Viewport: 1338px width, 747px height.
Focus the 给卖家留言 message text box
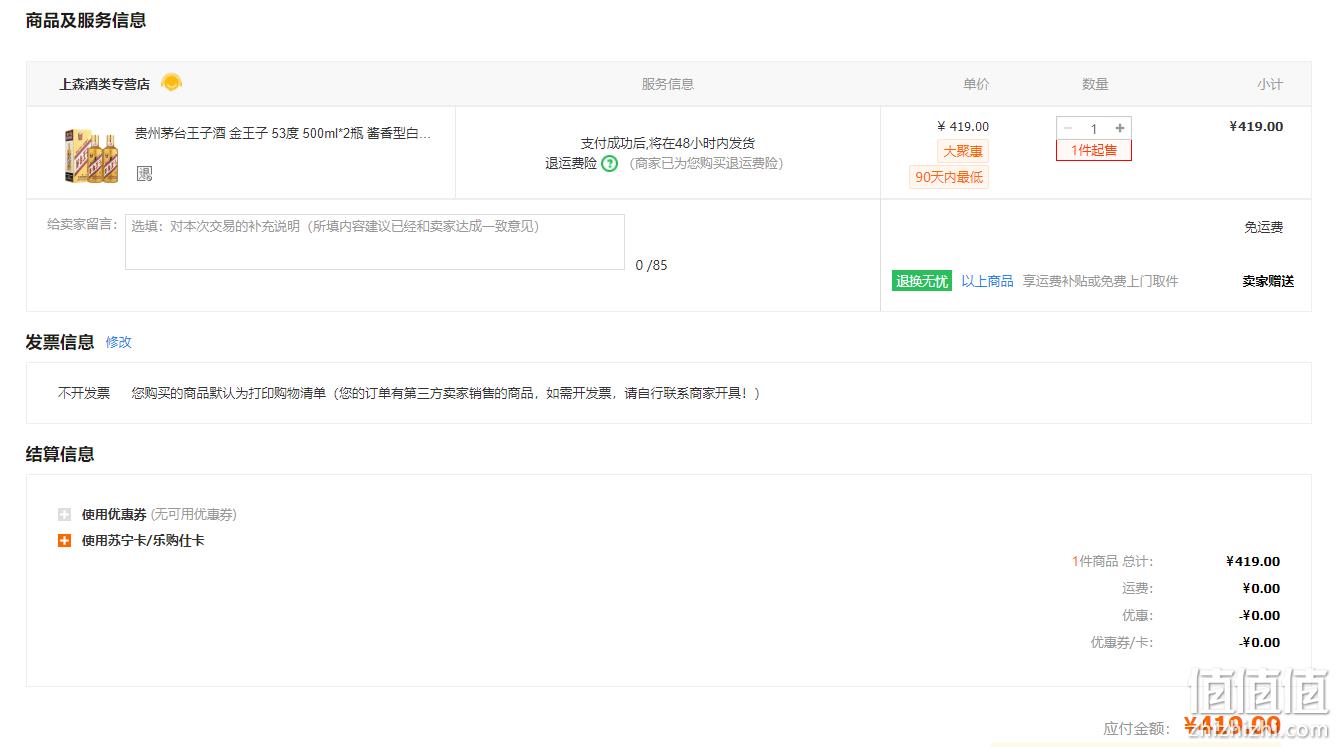(375, 242)
